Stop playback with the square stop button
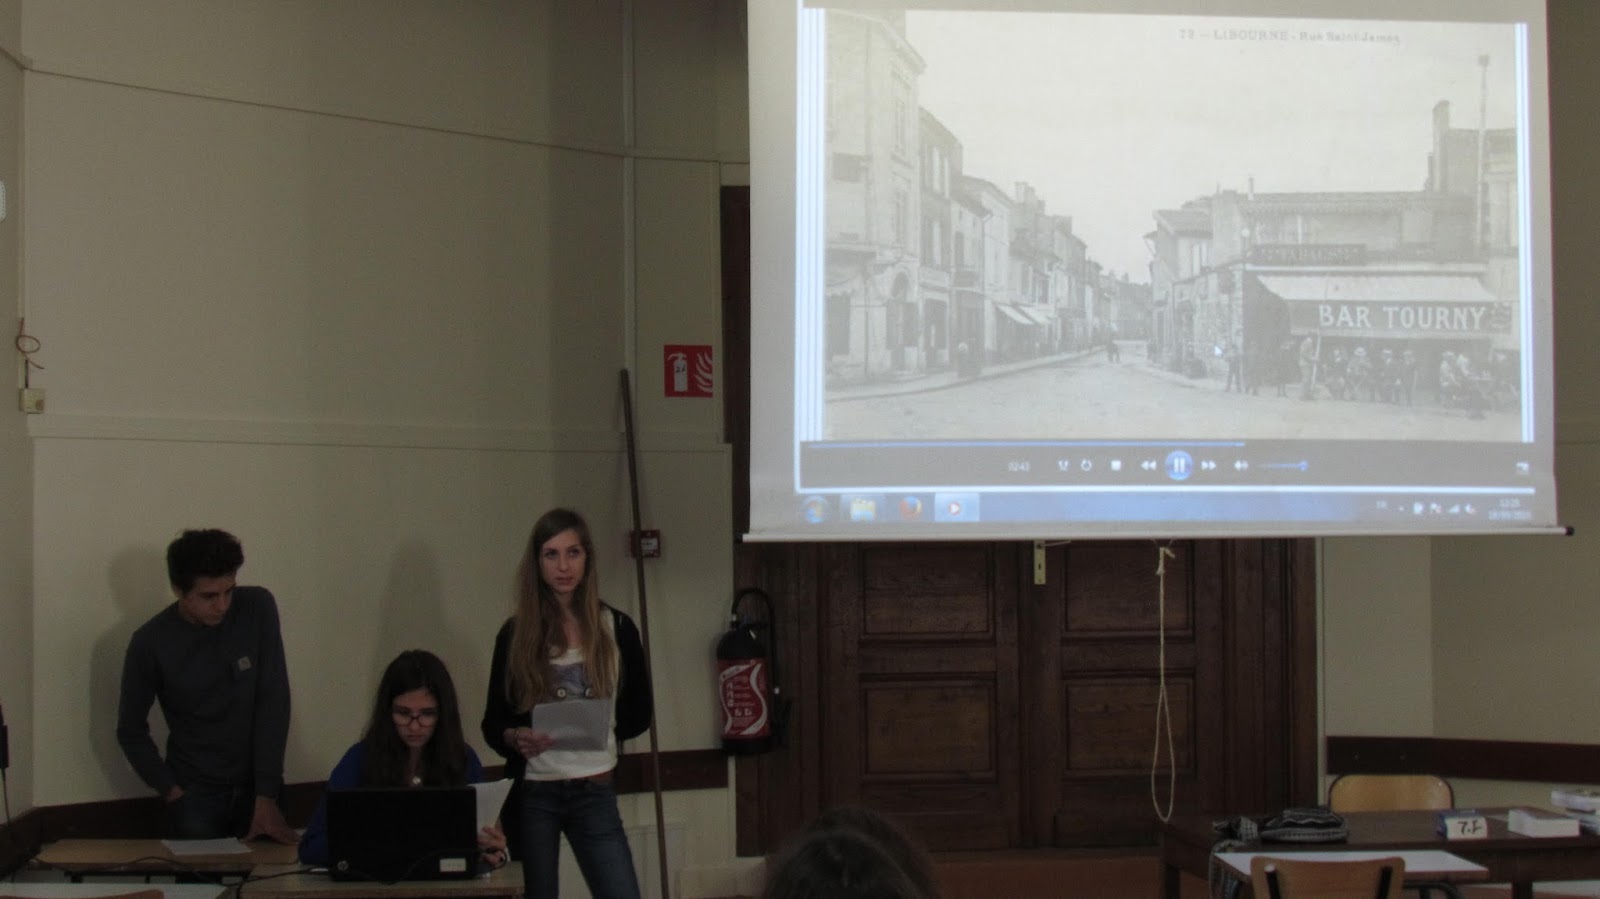Viewport: 1600px width, 899px height. [1116, 465]
